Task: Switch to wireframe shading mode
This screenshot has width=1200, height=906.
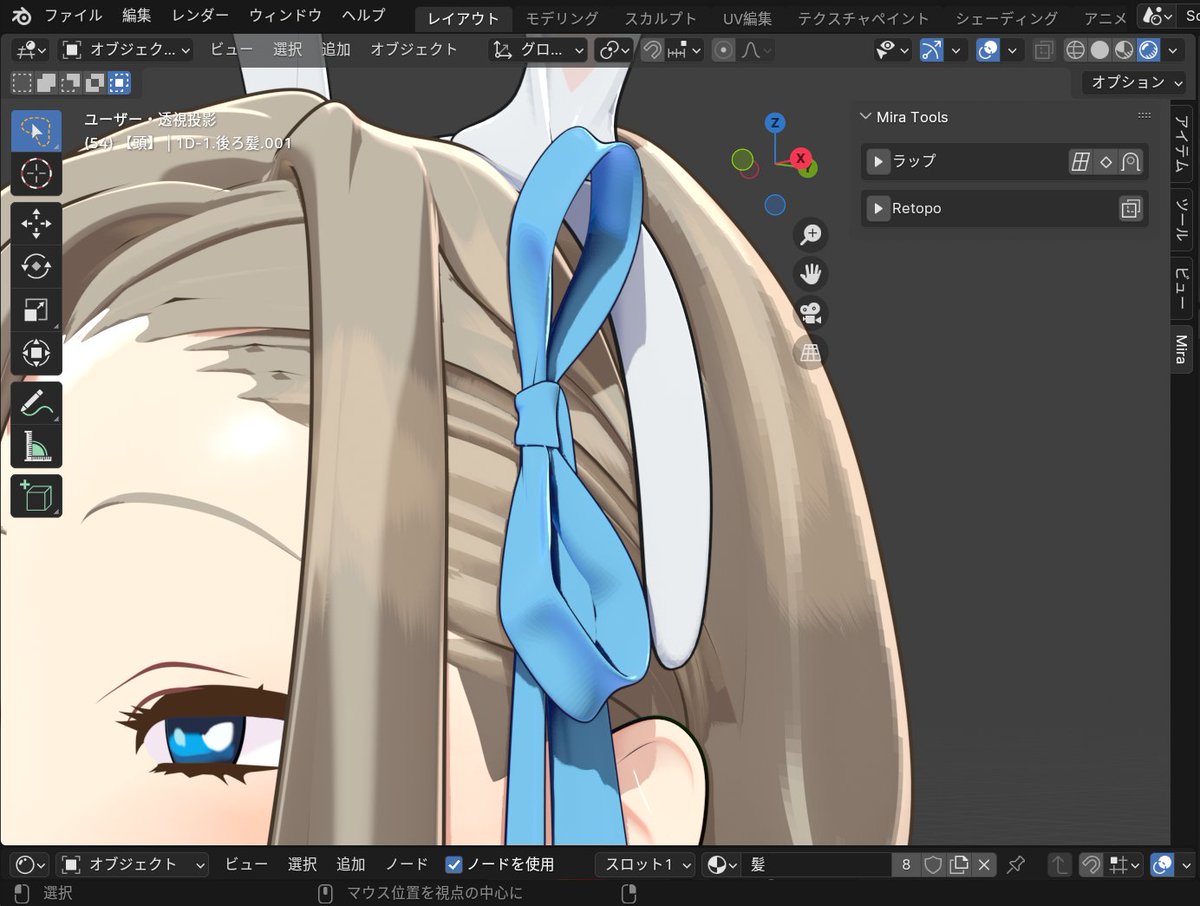Action: pyautogui.click(x=1075, y=50)
